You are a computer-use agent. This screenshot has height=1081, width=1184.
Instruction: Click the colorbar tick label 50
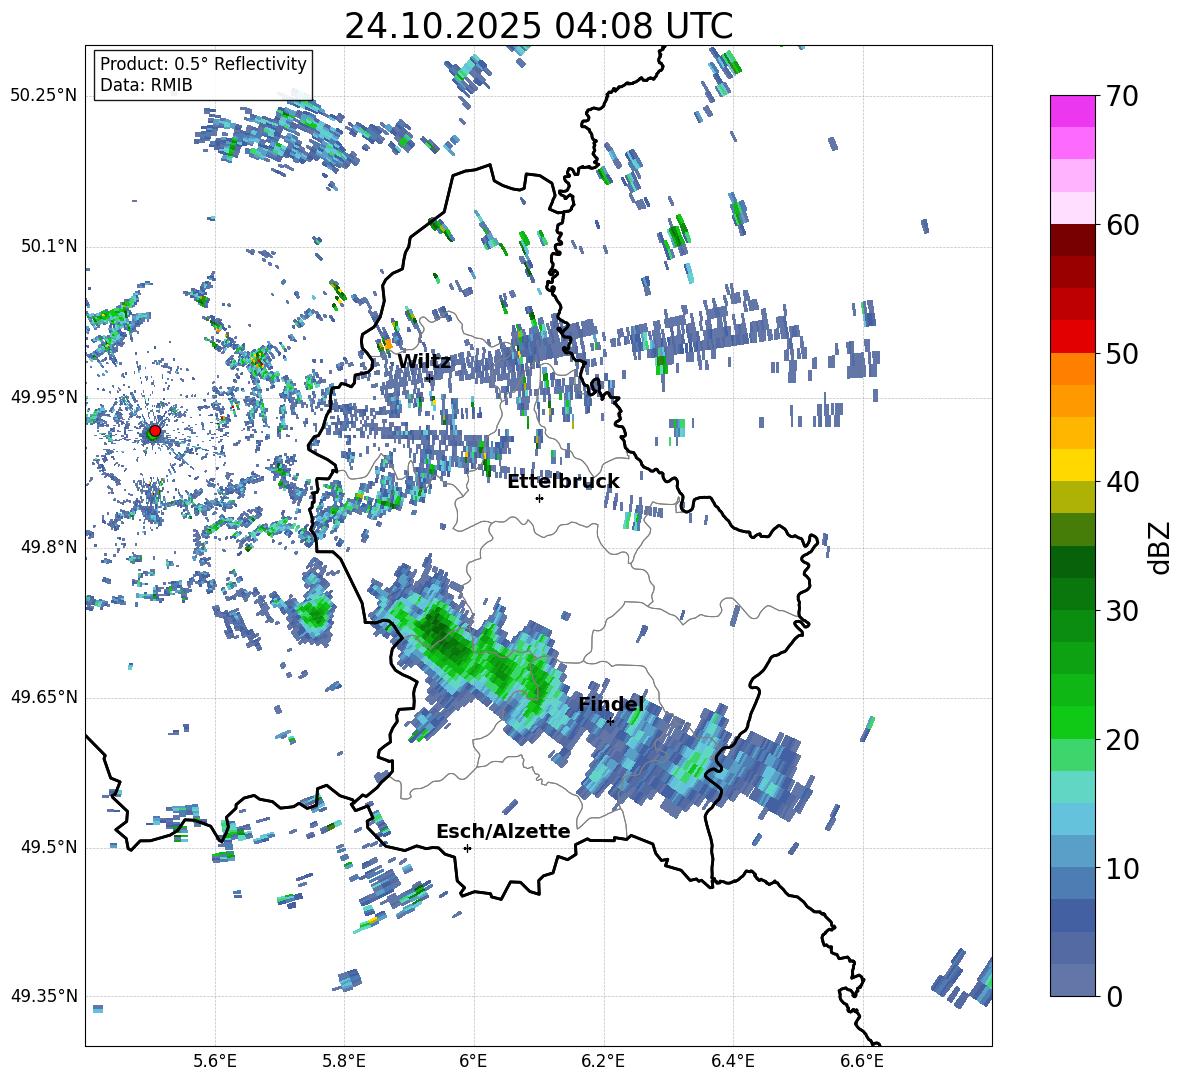pyautogui.click(x=1123, y=353)
